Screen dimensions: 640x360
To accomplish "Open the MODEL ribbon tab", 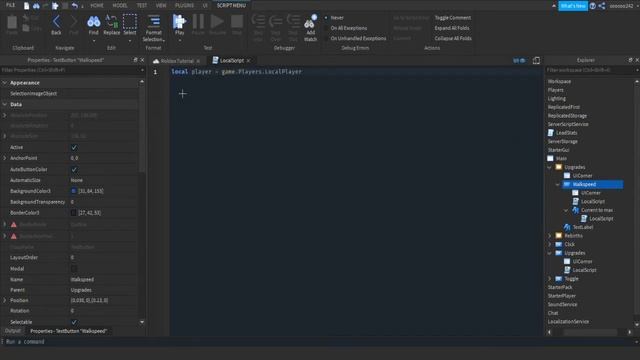I will pos(120,6).
